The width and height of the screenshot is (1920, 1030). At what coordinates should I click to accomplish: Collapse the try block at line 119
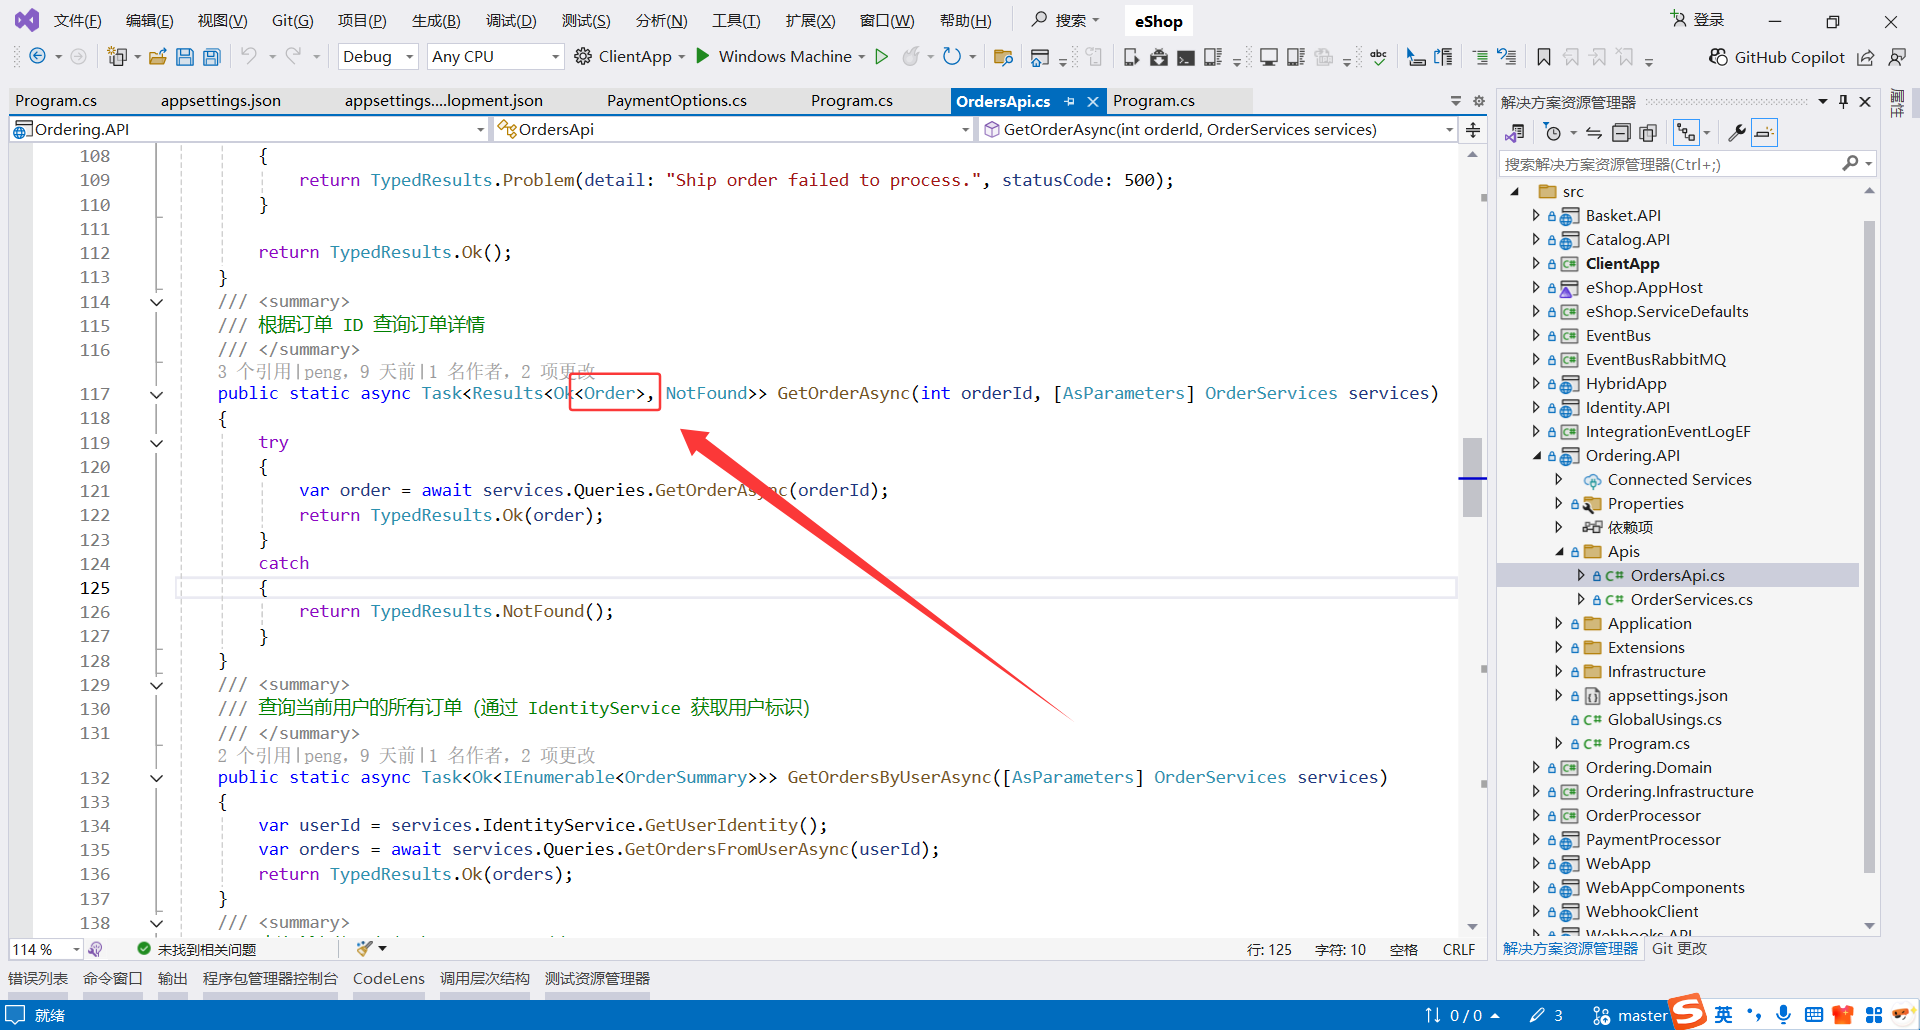(x=157, y=443)
